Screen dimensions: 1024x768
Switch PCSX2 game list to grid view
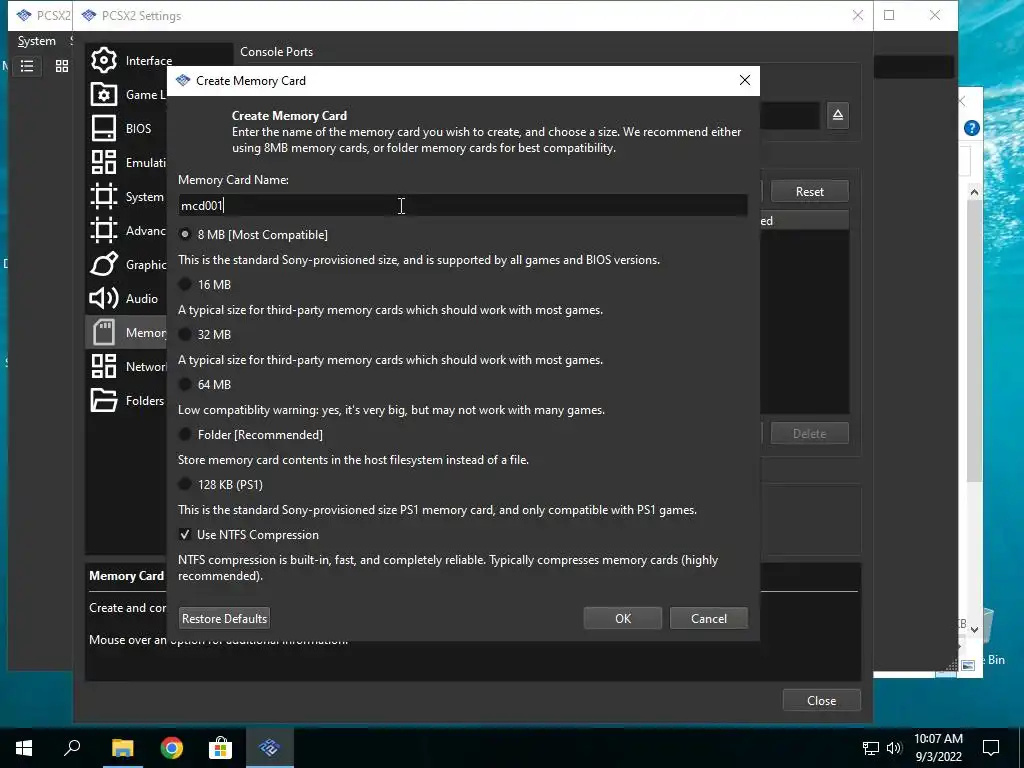62,66
